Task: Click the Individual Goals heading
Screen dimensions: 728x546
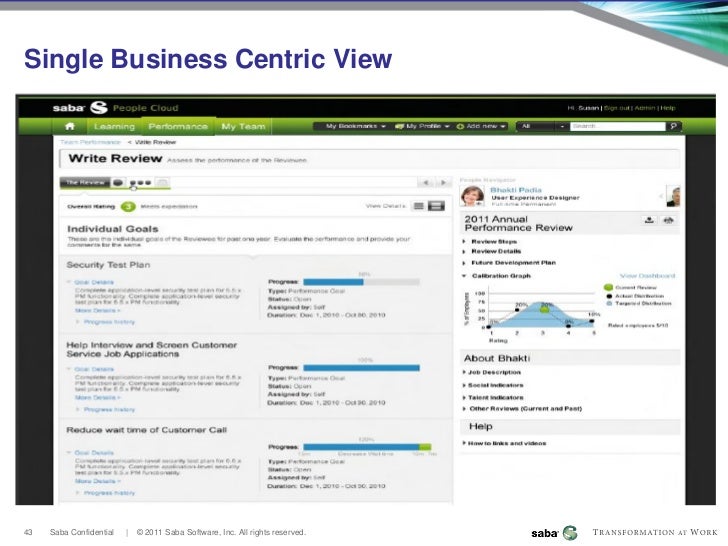Action: (113, 229)
